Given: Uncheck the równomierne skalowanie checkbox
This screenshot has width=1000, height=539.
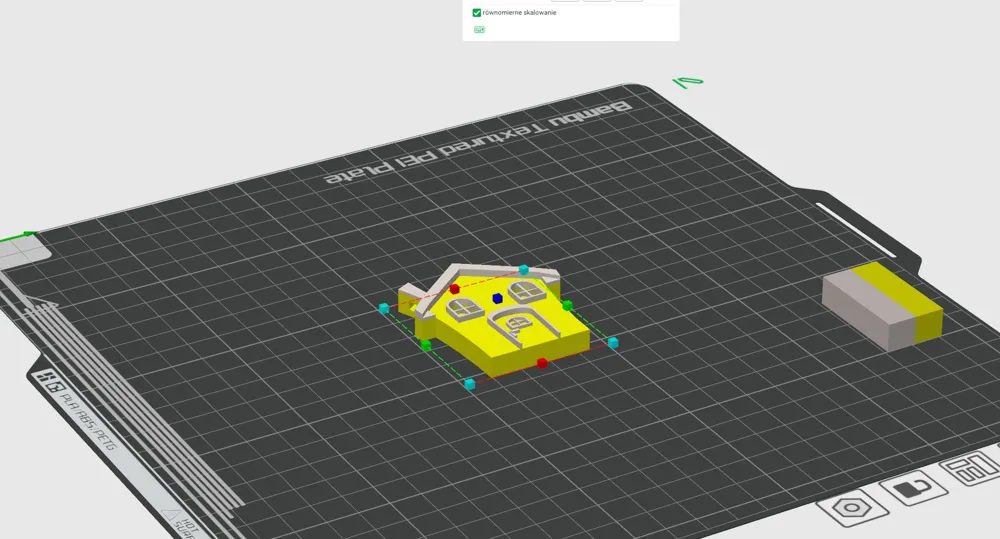Looking at the screenshot, I should (x=476, y=13).
